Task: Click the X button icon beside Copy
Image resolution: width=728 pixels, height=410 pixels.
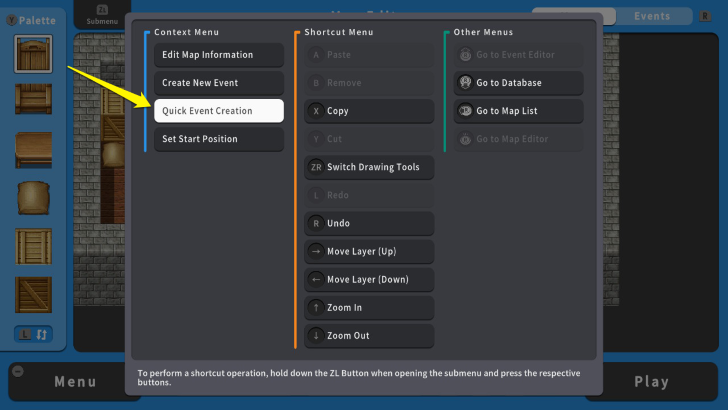Action: pos(316,111)
